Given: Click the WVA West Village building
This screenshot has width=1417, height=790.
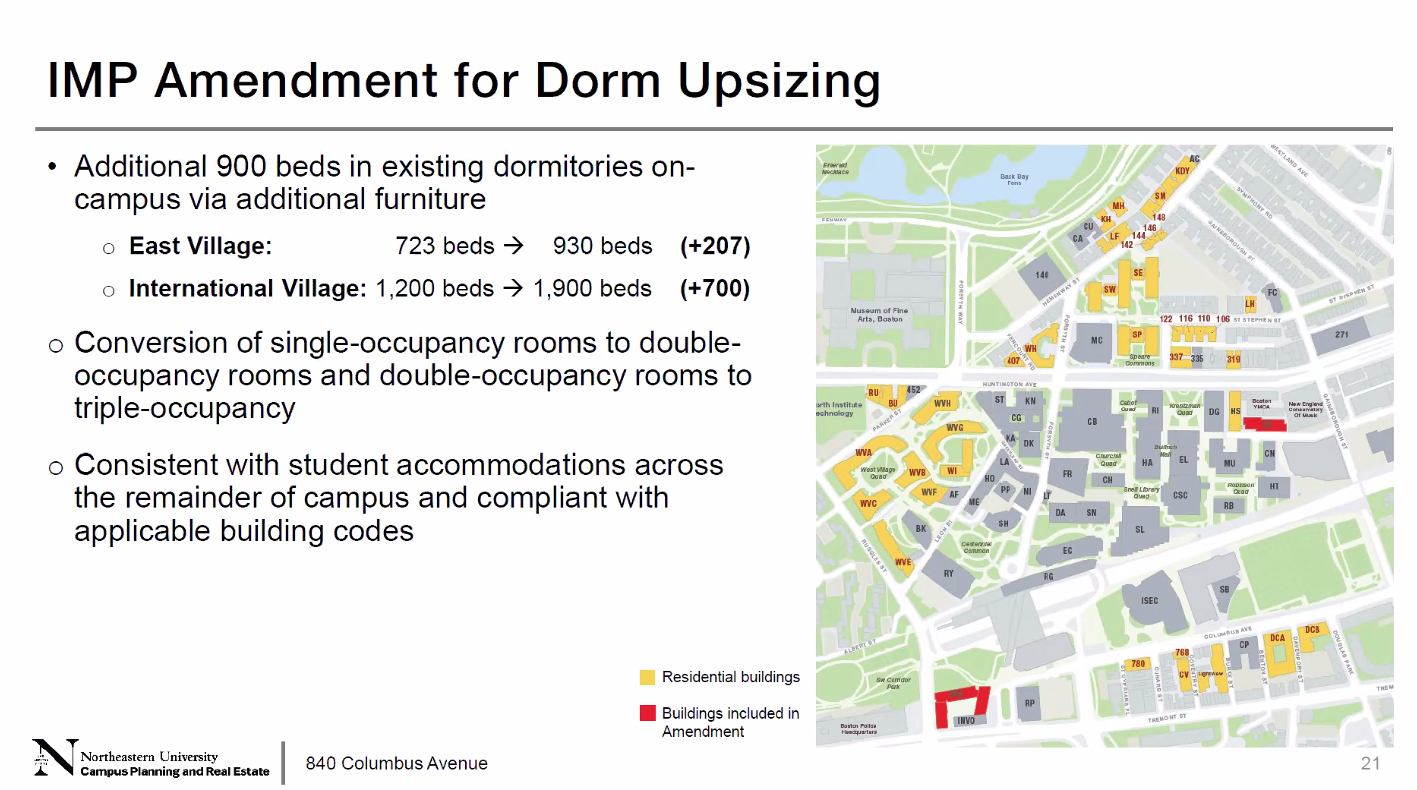Looking at the screenshot, I should [x=863, y=455].
